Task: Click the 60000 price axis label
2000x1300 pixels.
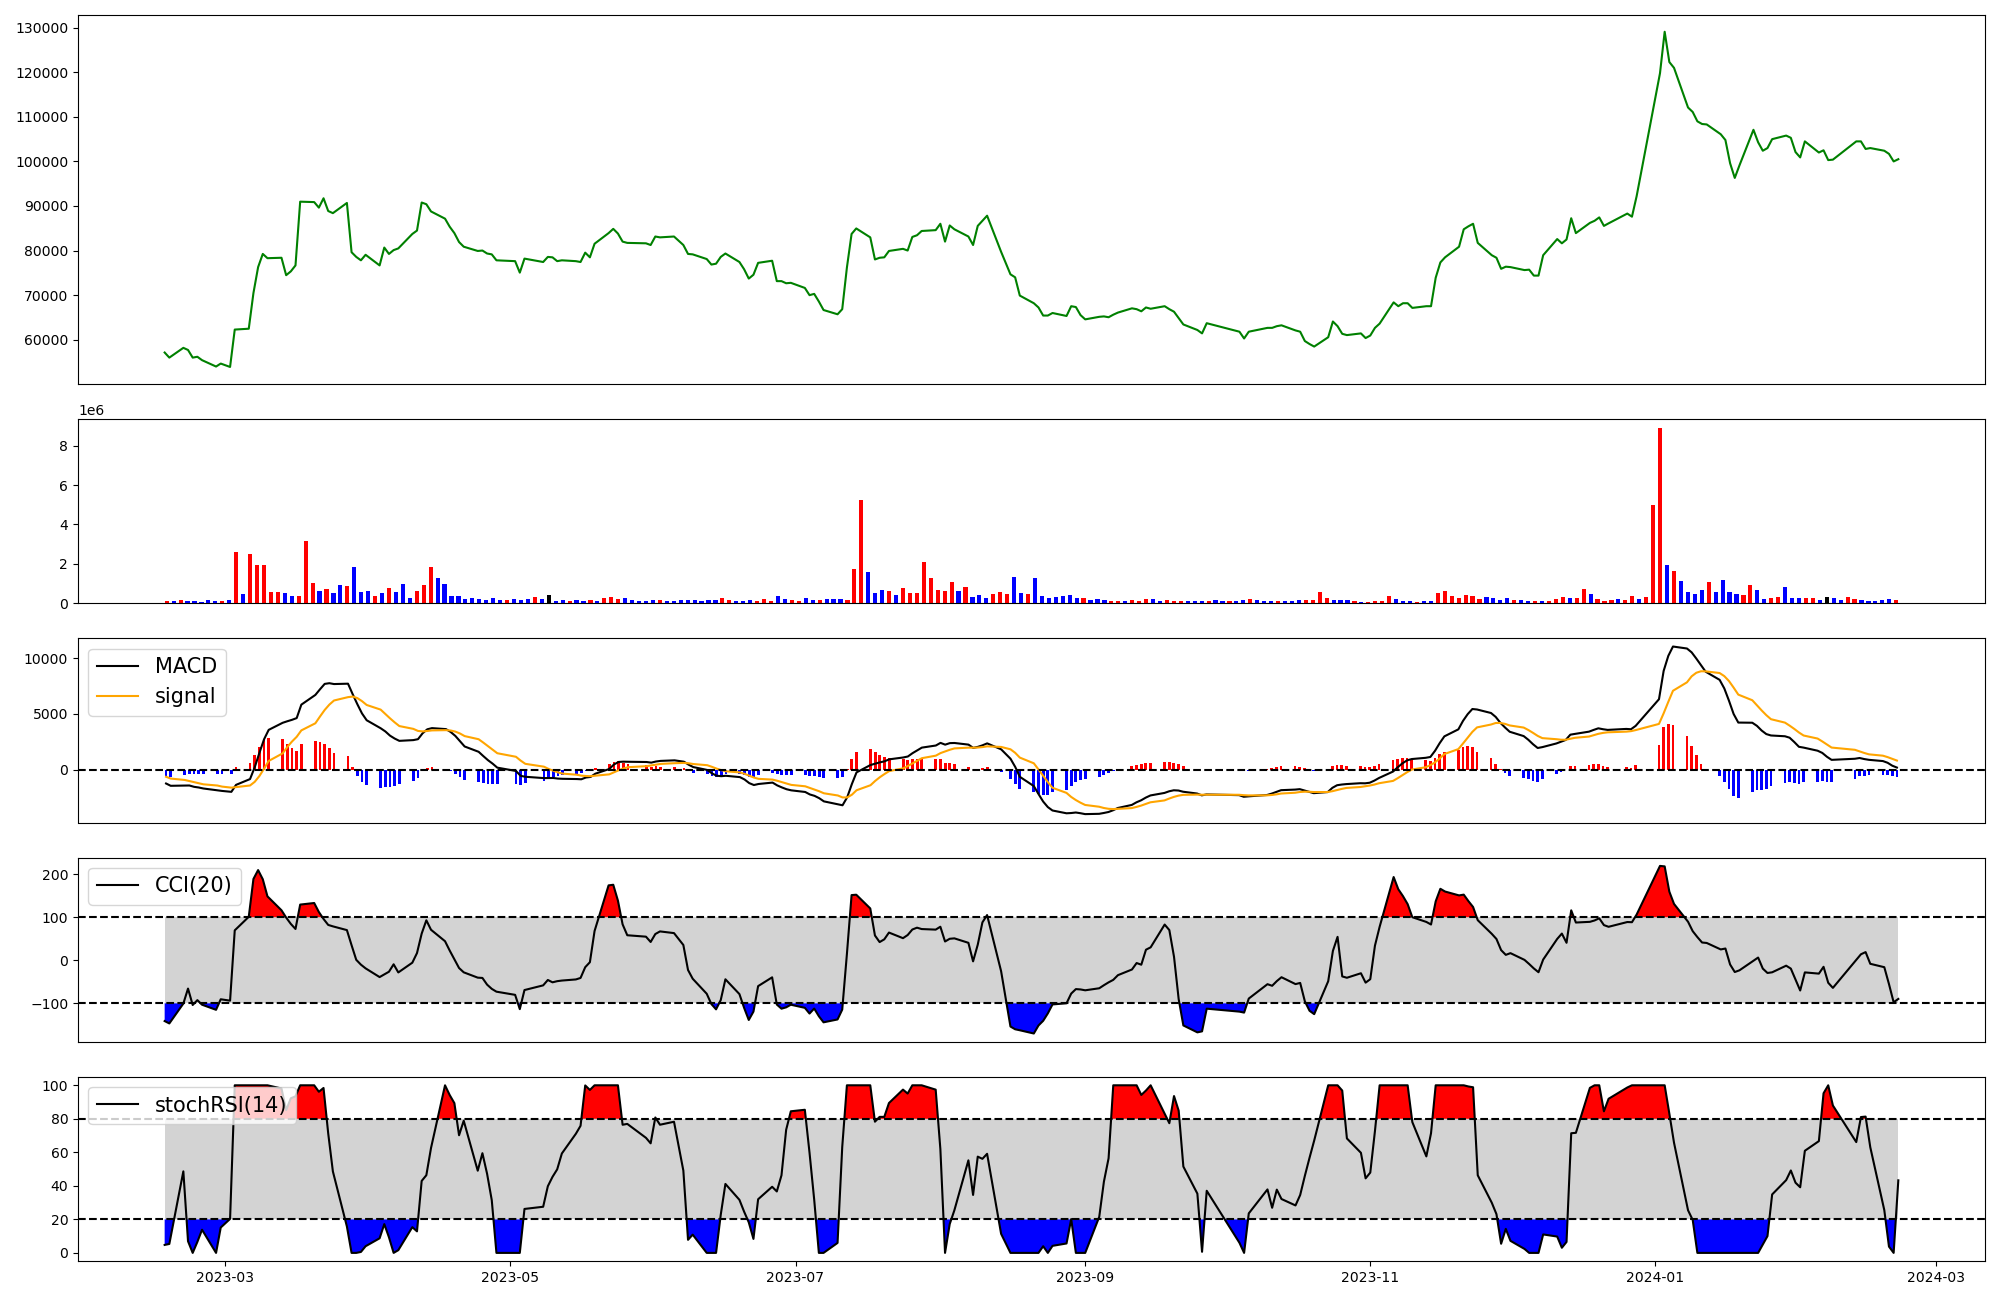Action: pos(45,340)
